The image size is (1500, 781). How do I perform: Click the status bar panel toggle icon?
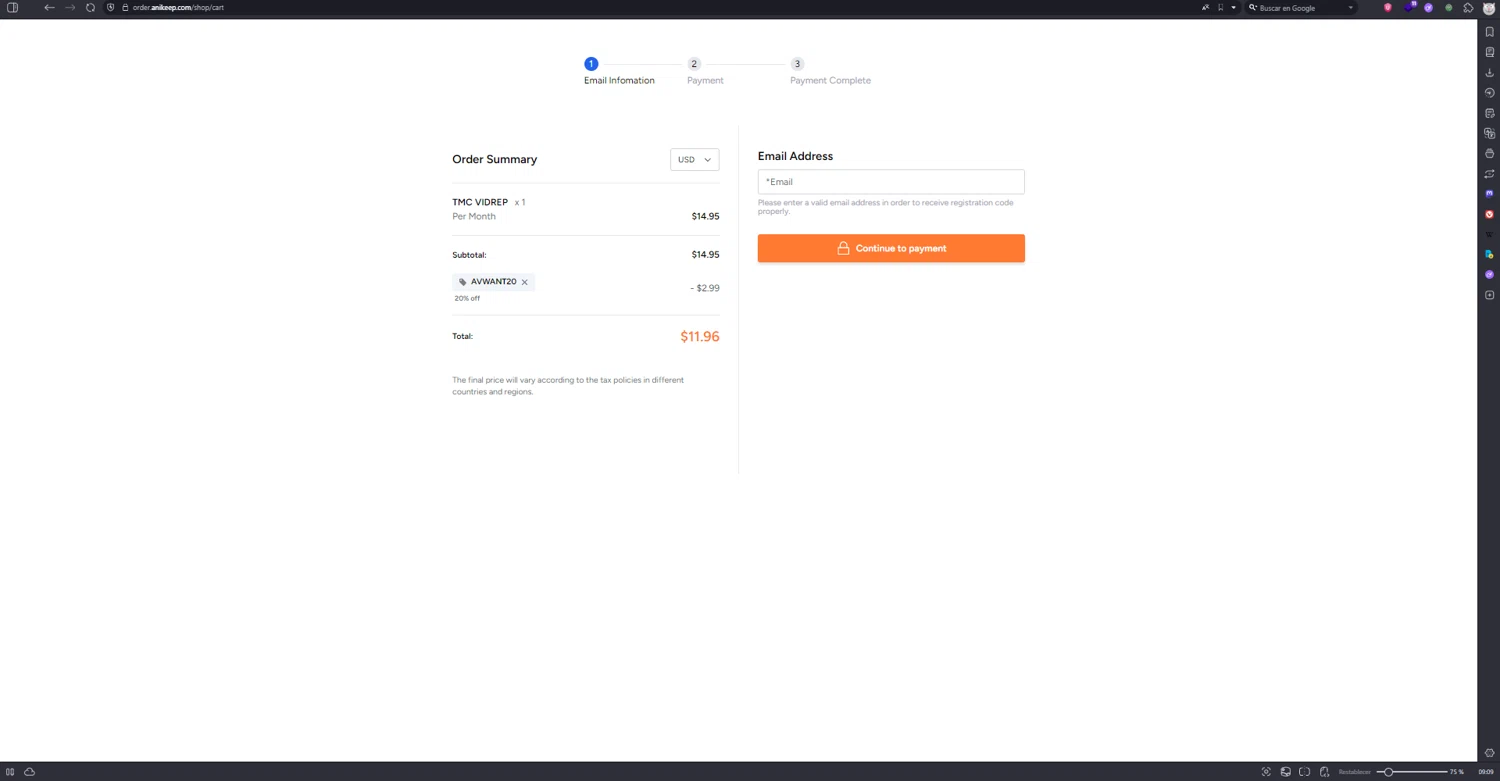(x=10, y=772)
